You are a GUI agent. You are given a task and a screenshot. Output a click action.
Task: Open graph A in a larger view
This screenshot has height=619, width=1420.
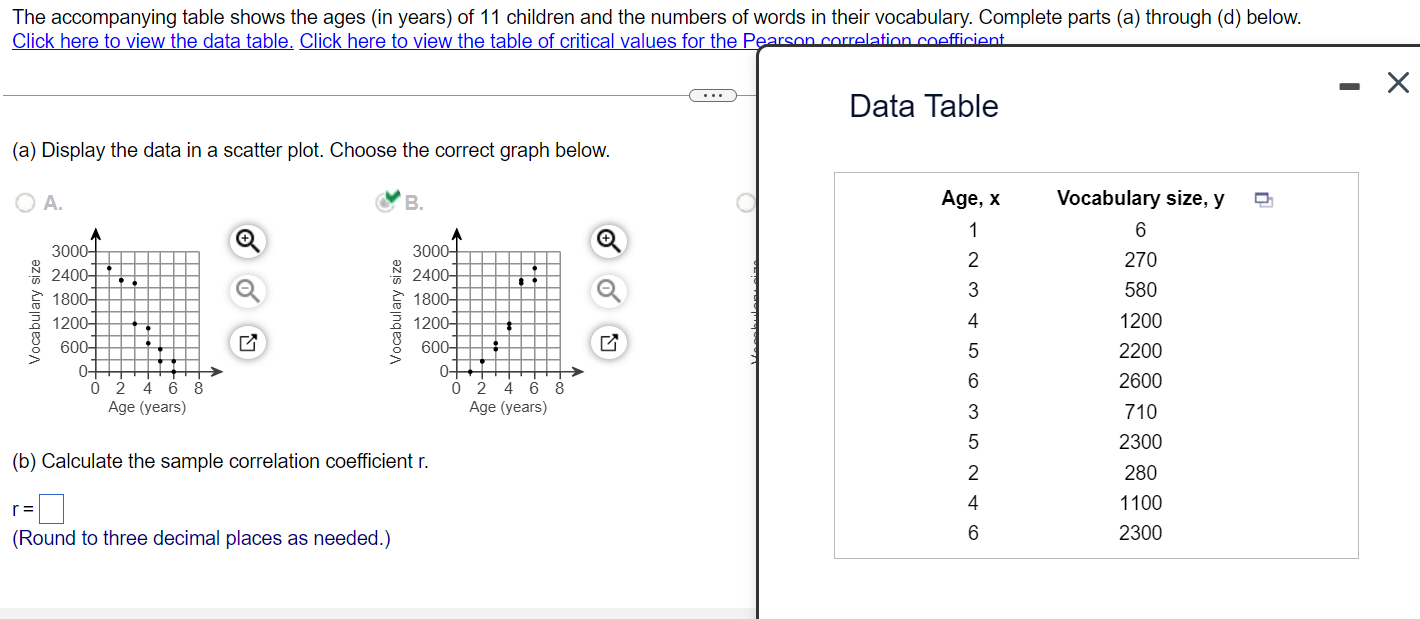click(x=247, y=342)
